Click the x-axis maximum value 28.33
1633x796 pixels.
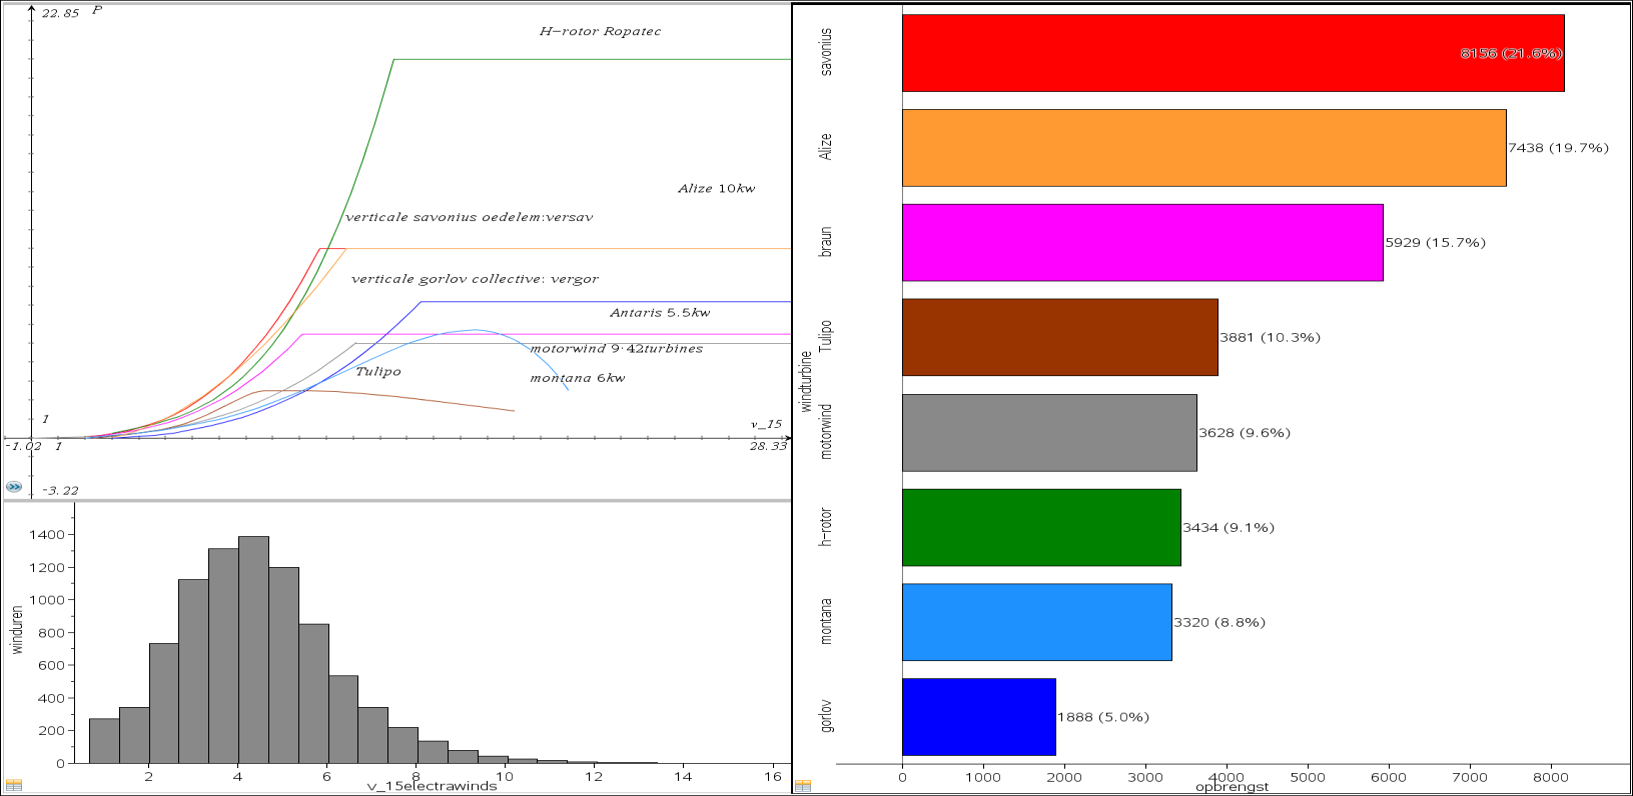[768, 446]
